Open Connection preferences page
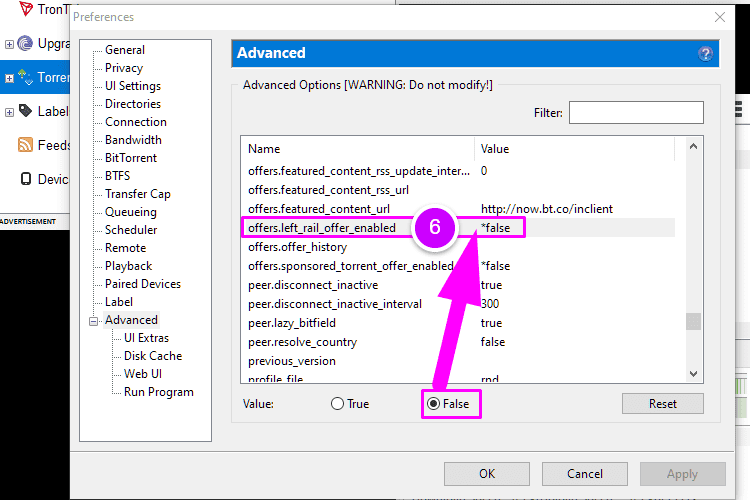 (136, 122)
